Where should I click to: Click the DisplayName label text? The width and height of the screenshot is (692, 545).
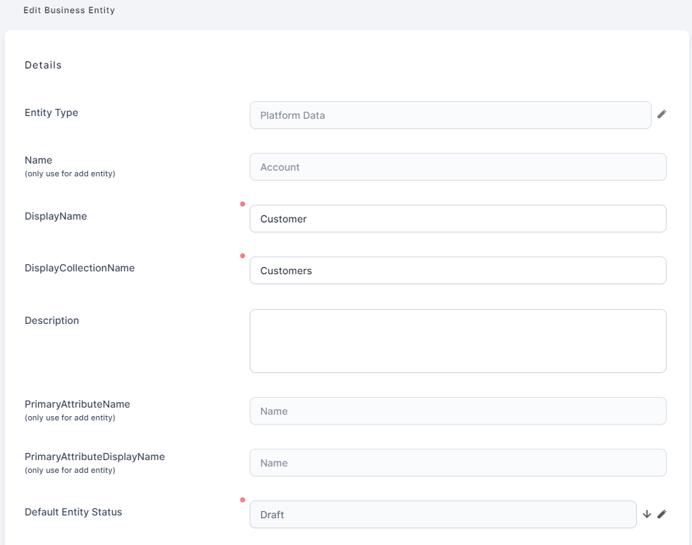pos(55,216)
